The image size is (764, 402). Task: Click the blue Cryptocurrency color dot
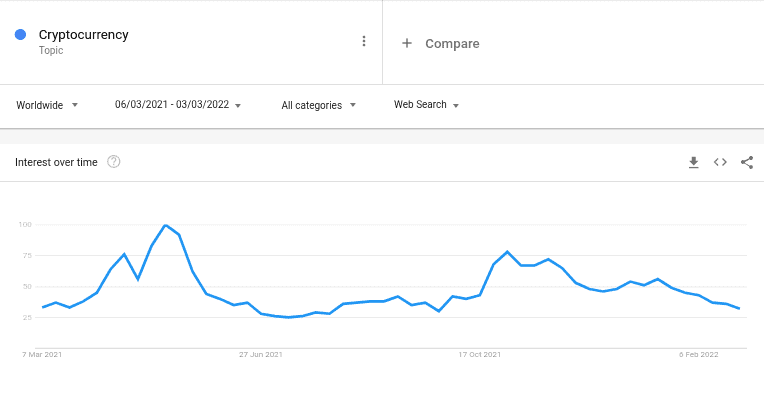(20, 35)
